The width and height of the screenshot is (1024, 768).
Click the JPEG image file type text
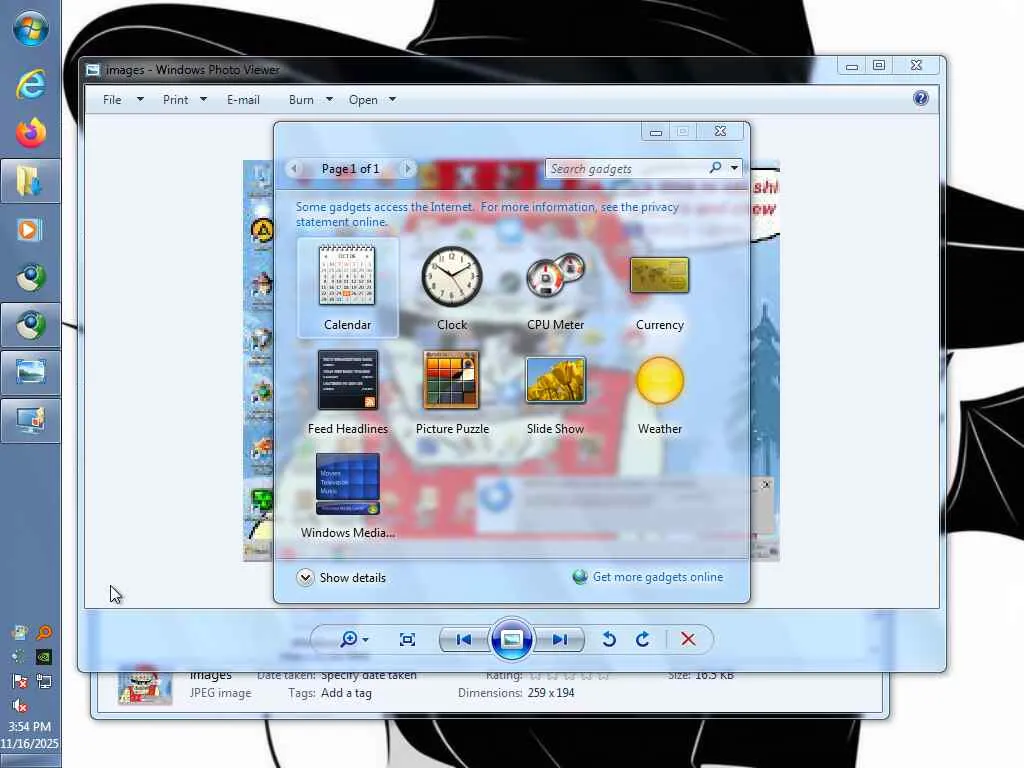tap(220, 693)
